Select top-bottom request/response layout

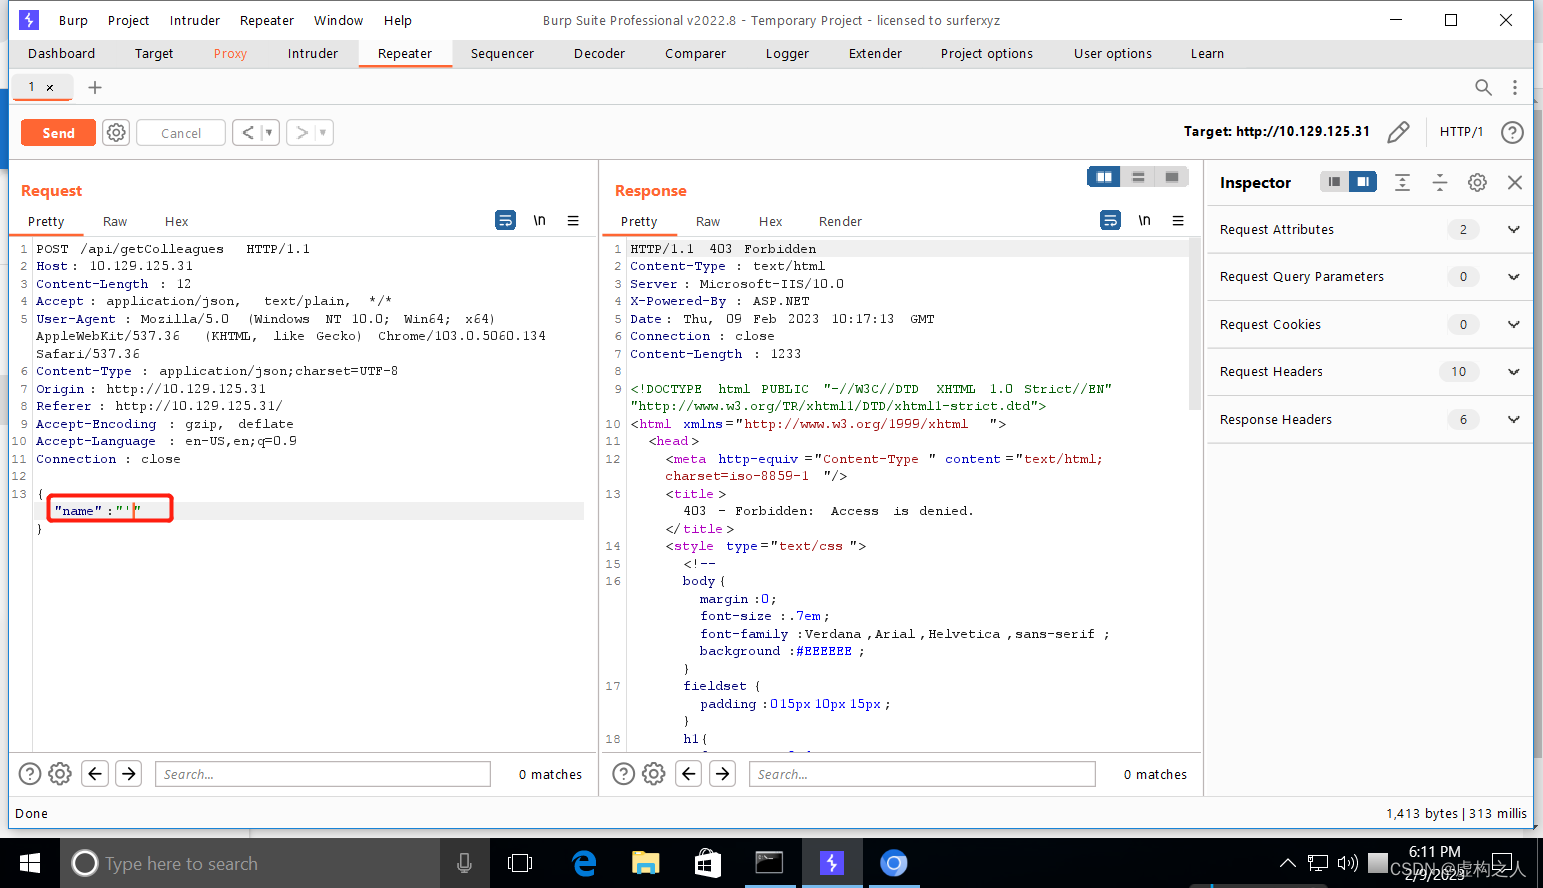pyautogui.click(x=1138, y=177)
